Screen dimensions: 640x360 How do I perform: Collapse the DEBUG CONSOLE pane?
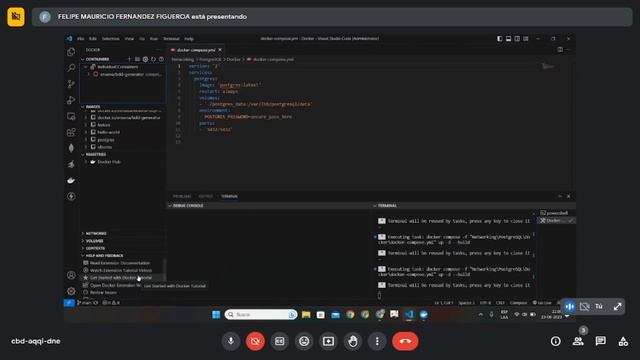click(188, 206)
